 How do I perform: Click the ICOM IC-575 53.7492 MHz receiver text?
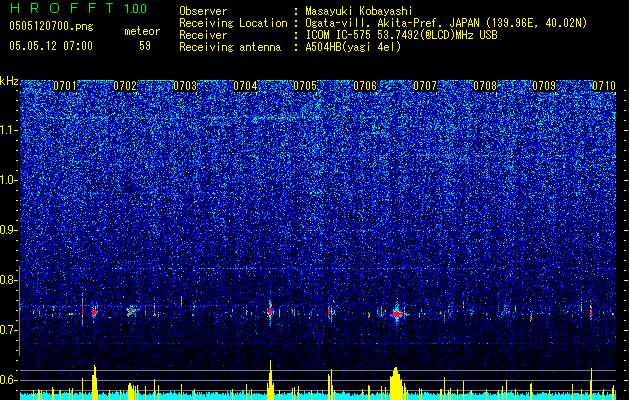pos(401,35)
